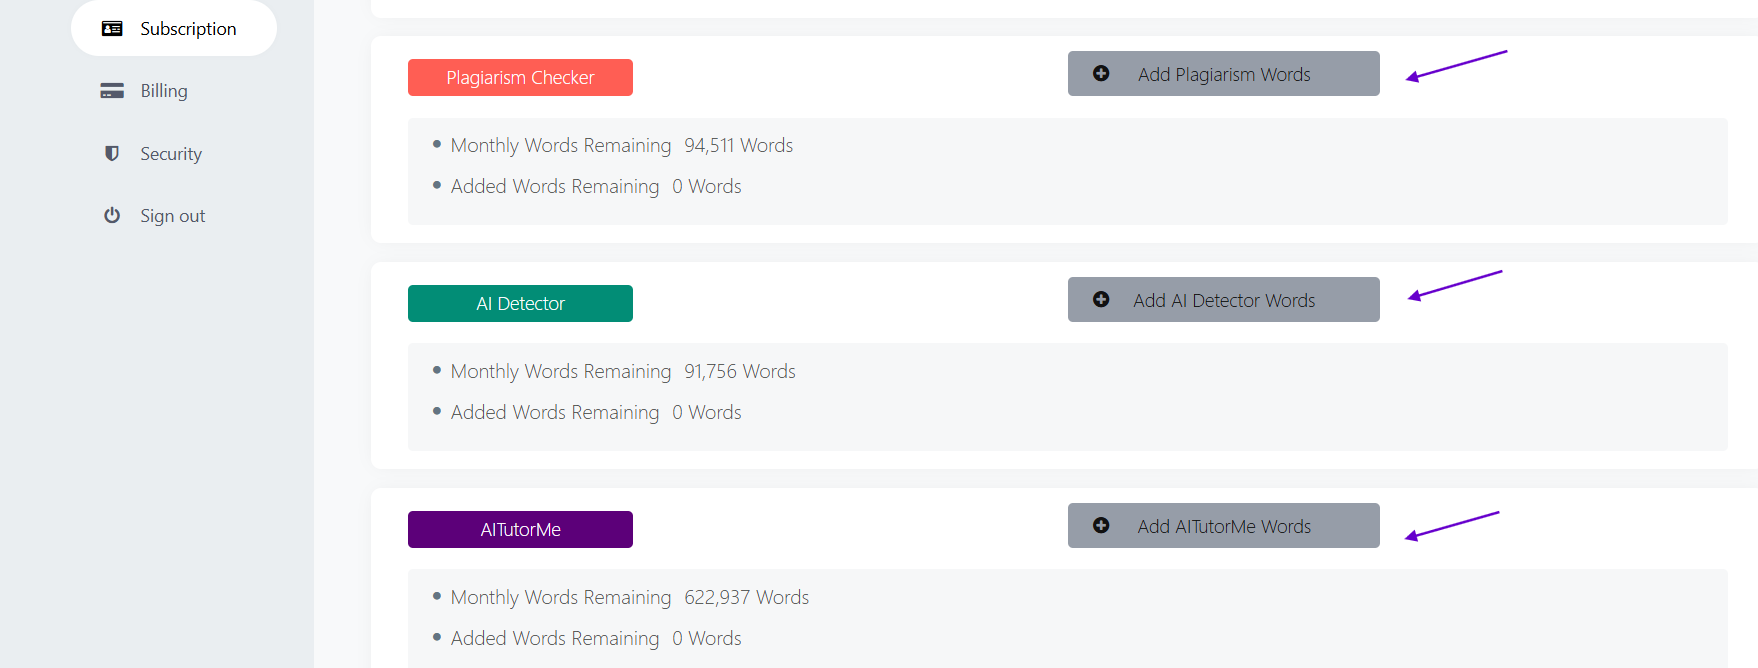Click the credit card icon beside Billing
The image size is (1758, 668).
(x=112, y=91)
